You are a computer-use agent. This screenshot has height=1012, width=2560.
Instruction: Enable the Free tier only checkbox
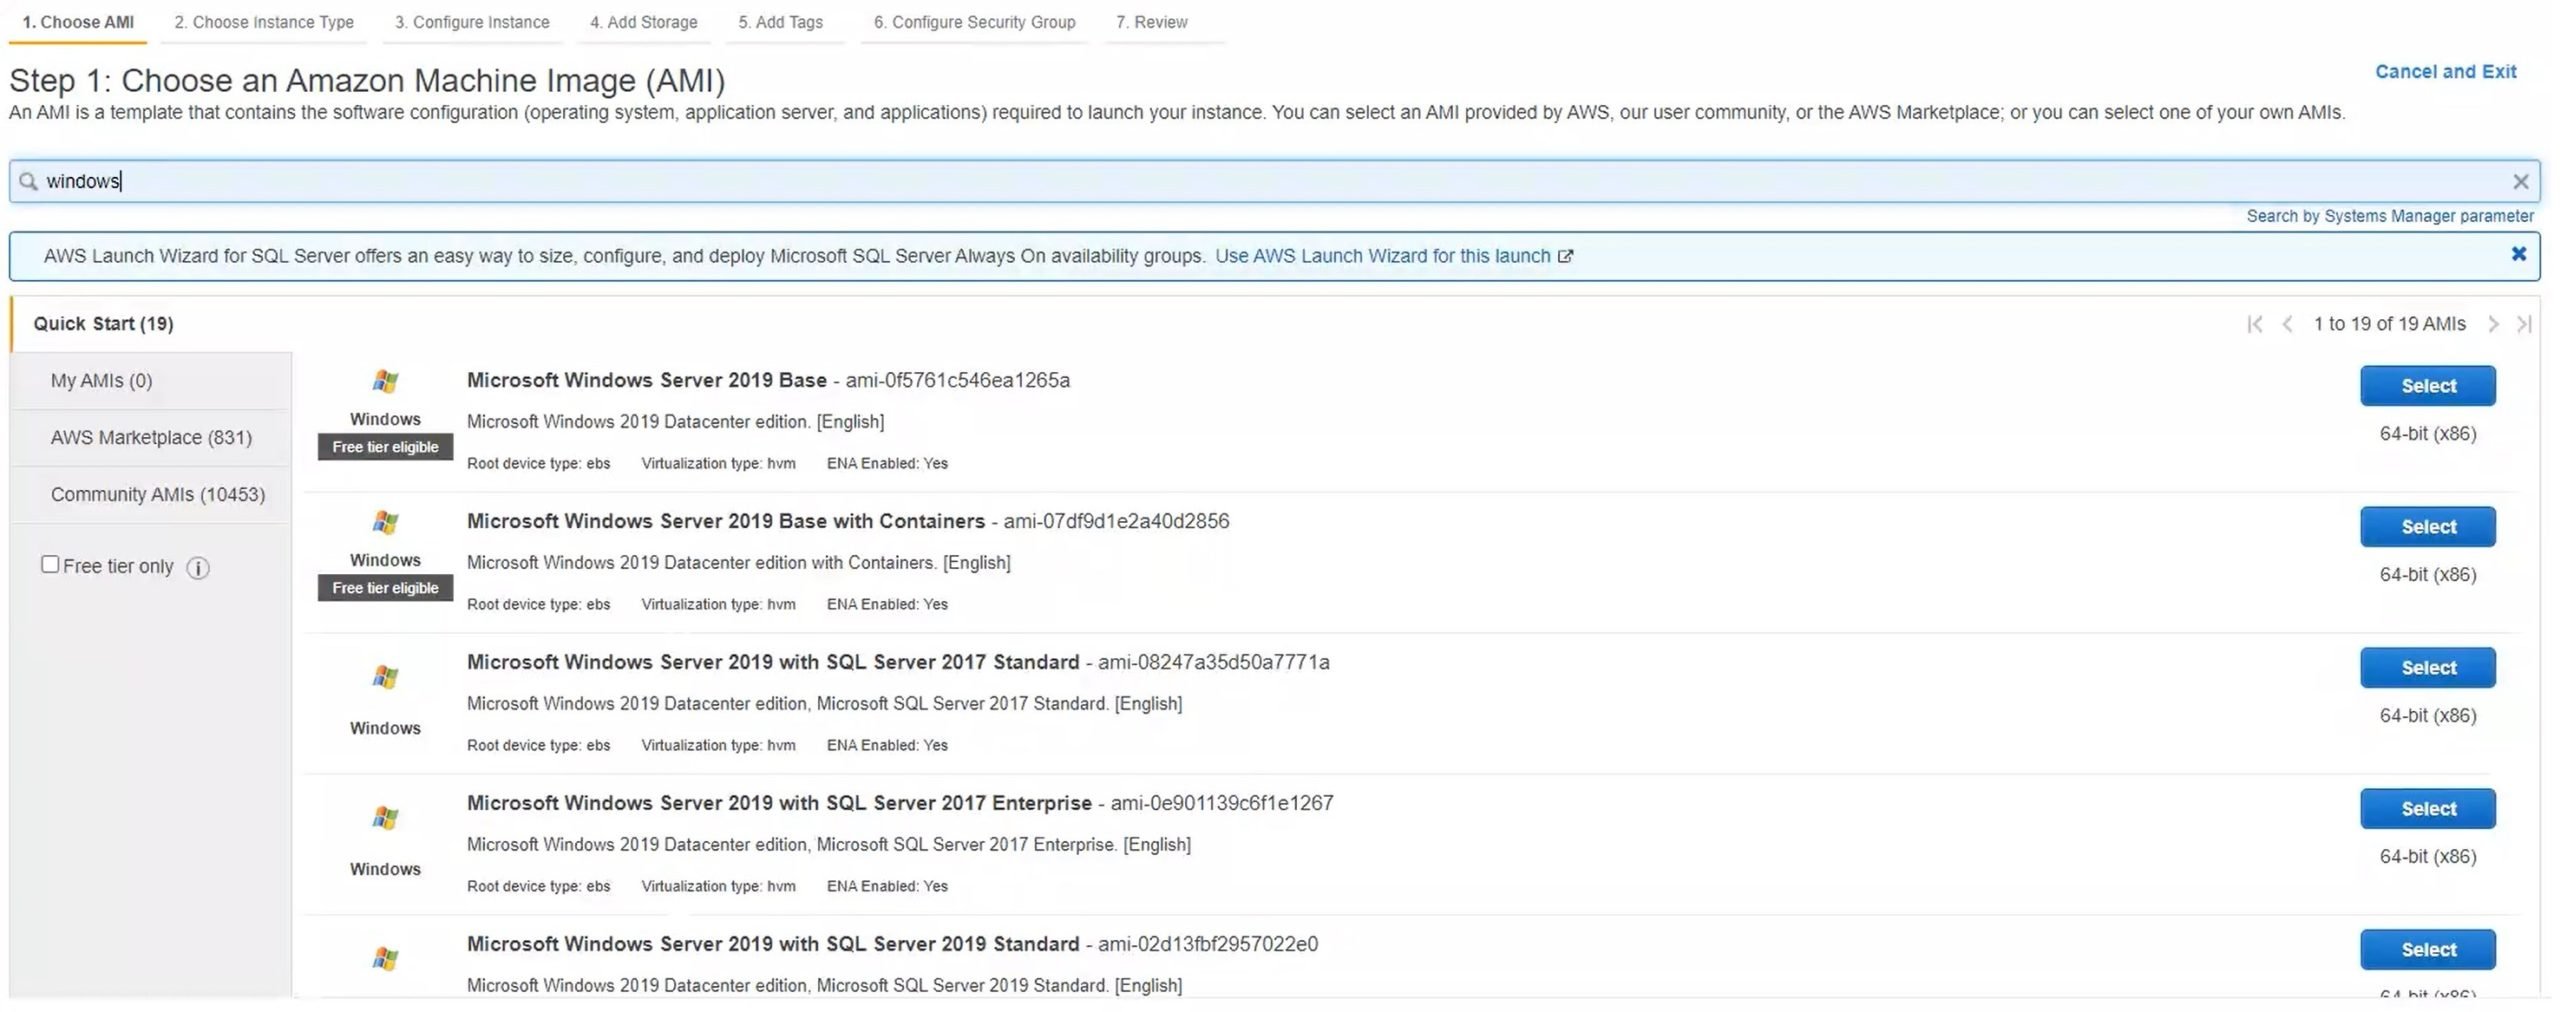50,565
